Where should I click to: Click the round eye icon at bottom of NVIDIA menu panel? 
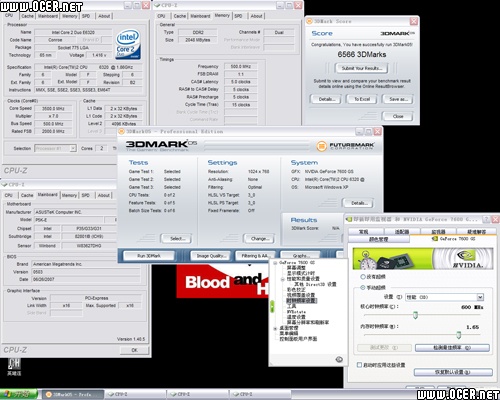click(339, 359)
